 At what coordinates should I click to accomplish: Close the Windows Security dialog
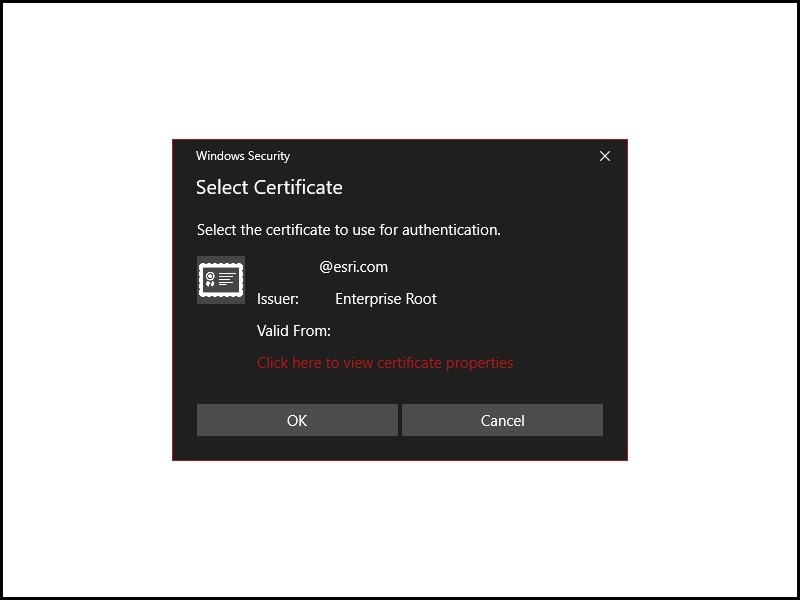(605, 156)
